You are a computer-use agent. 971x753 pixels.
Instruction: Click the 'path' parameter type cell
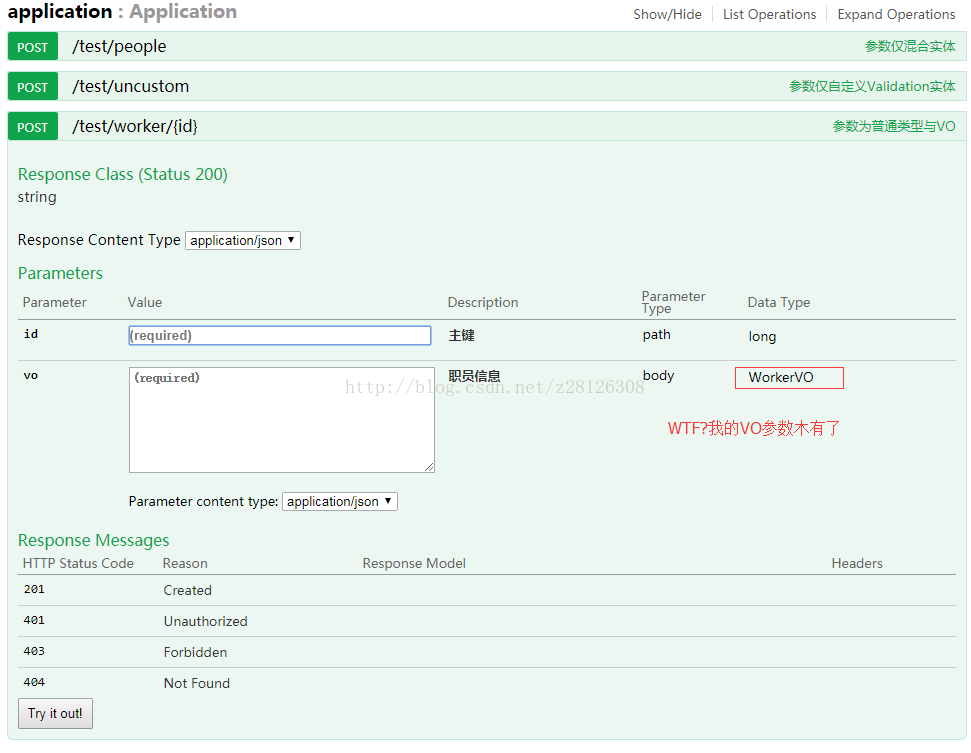pos(656,335)
